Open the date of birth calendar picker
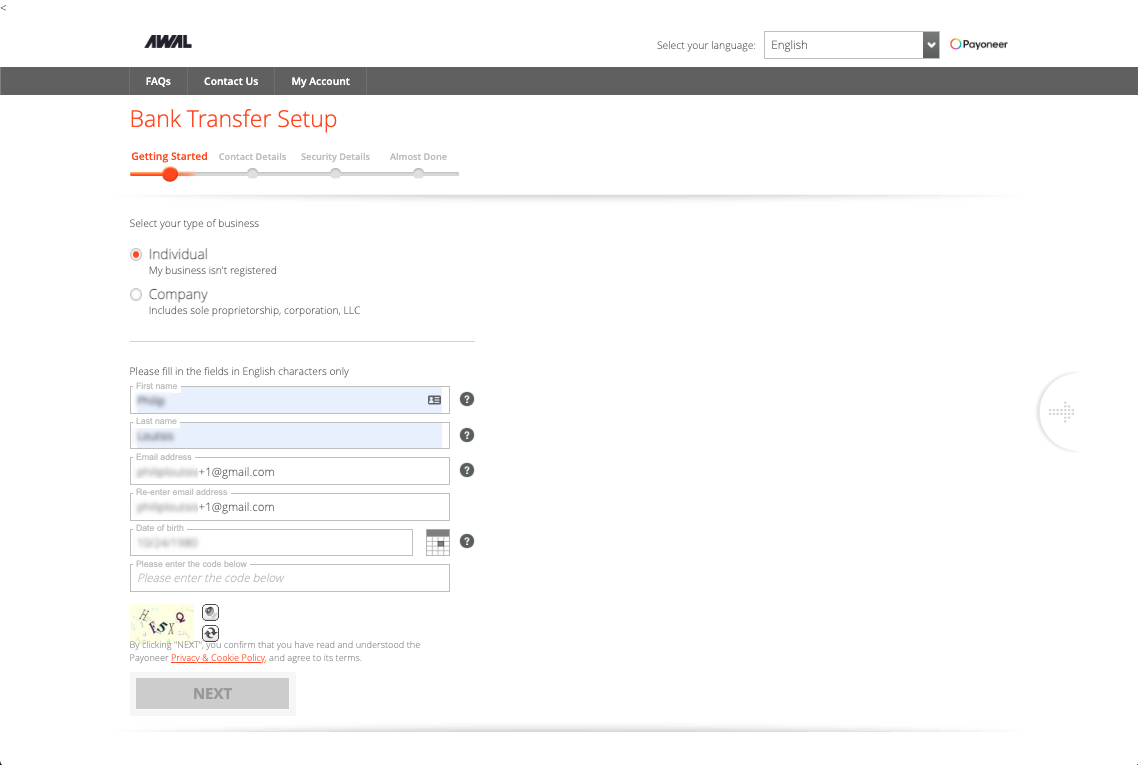 437,542
